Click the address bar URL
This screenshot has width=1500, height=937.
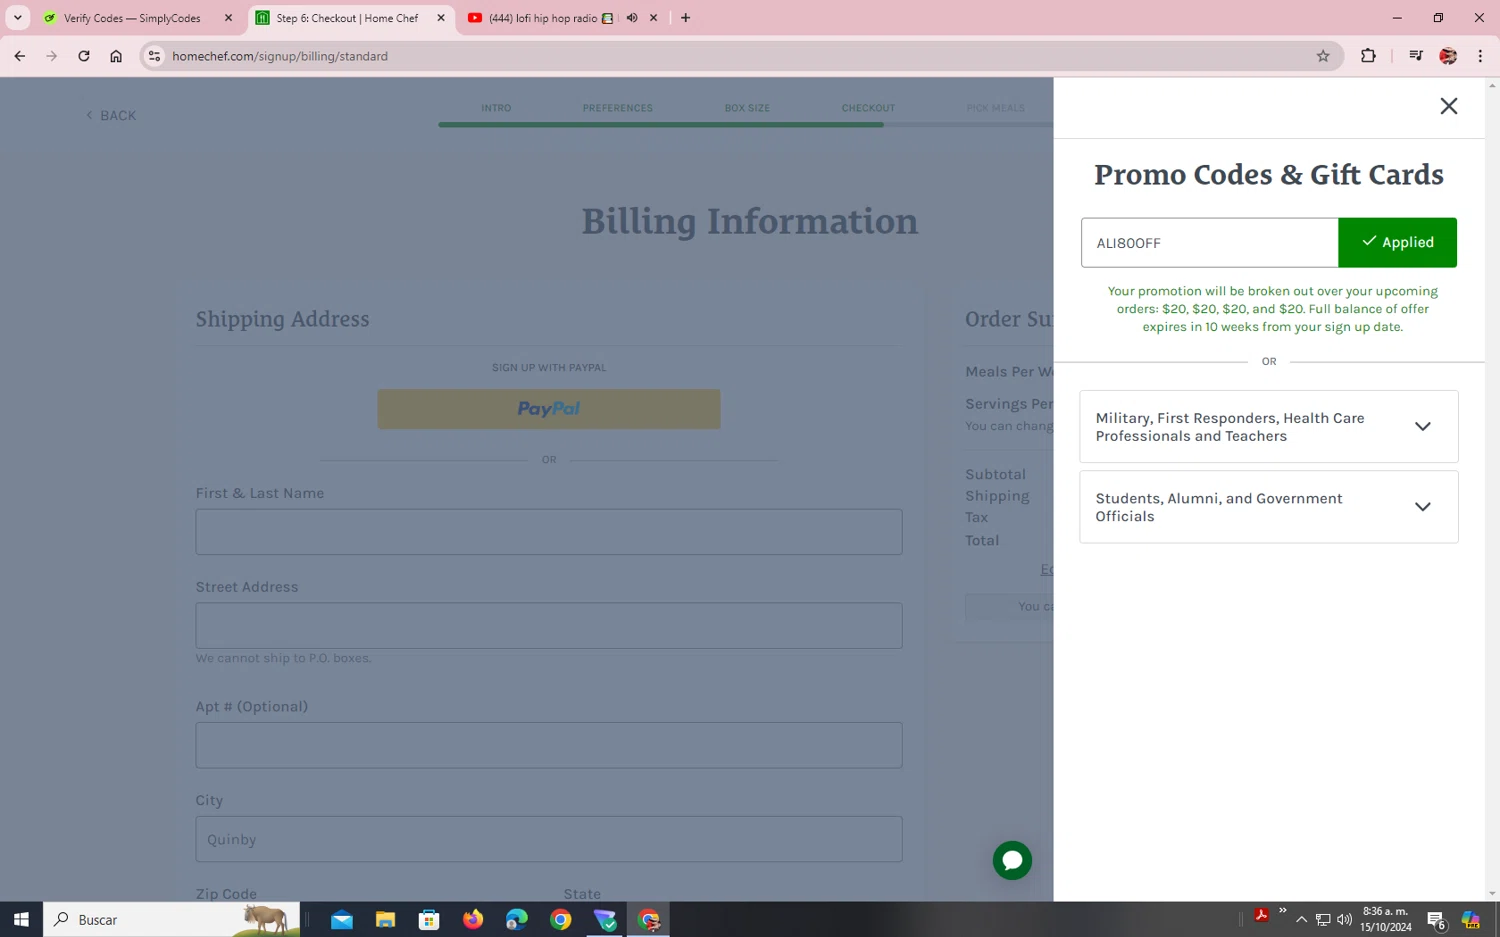pyautogui.click(x=280, y=56)
